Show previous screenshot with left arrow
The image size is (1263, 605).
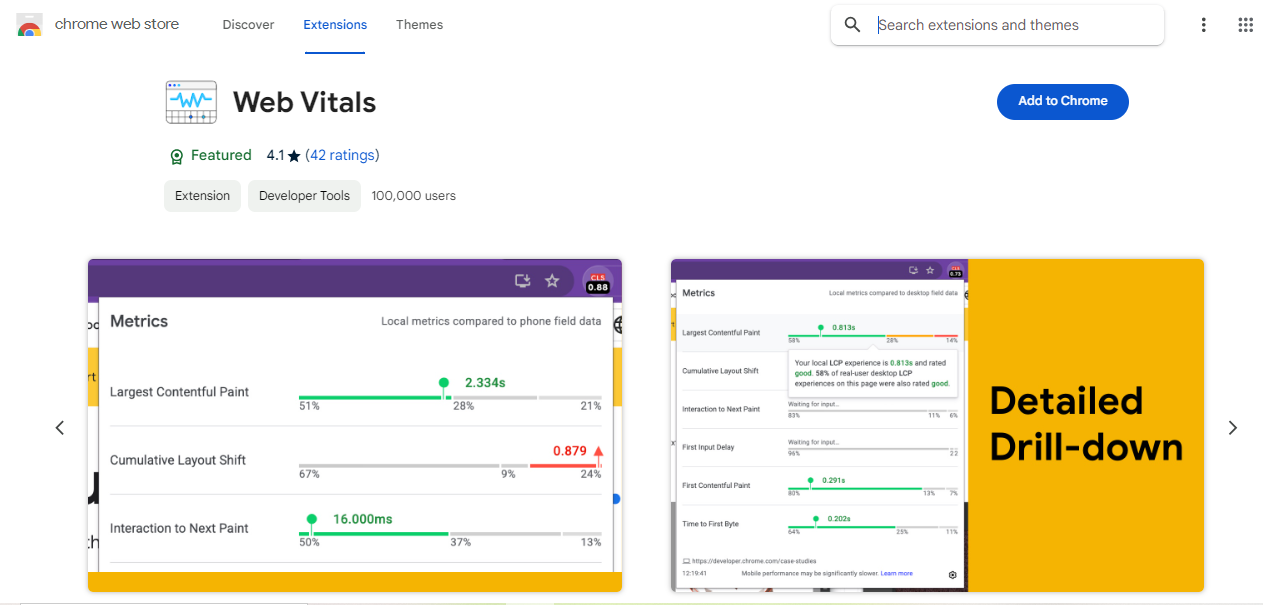[59, 428]
